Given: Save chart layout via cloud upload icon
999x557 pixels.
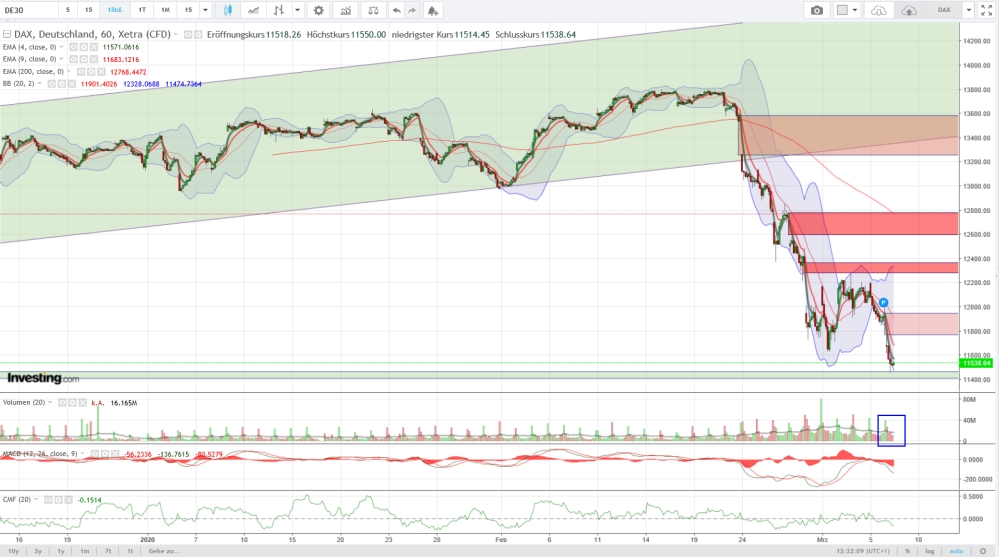Looking at the screenshot, I should tap(909, 10).
